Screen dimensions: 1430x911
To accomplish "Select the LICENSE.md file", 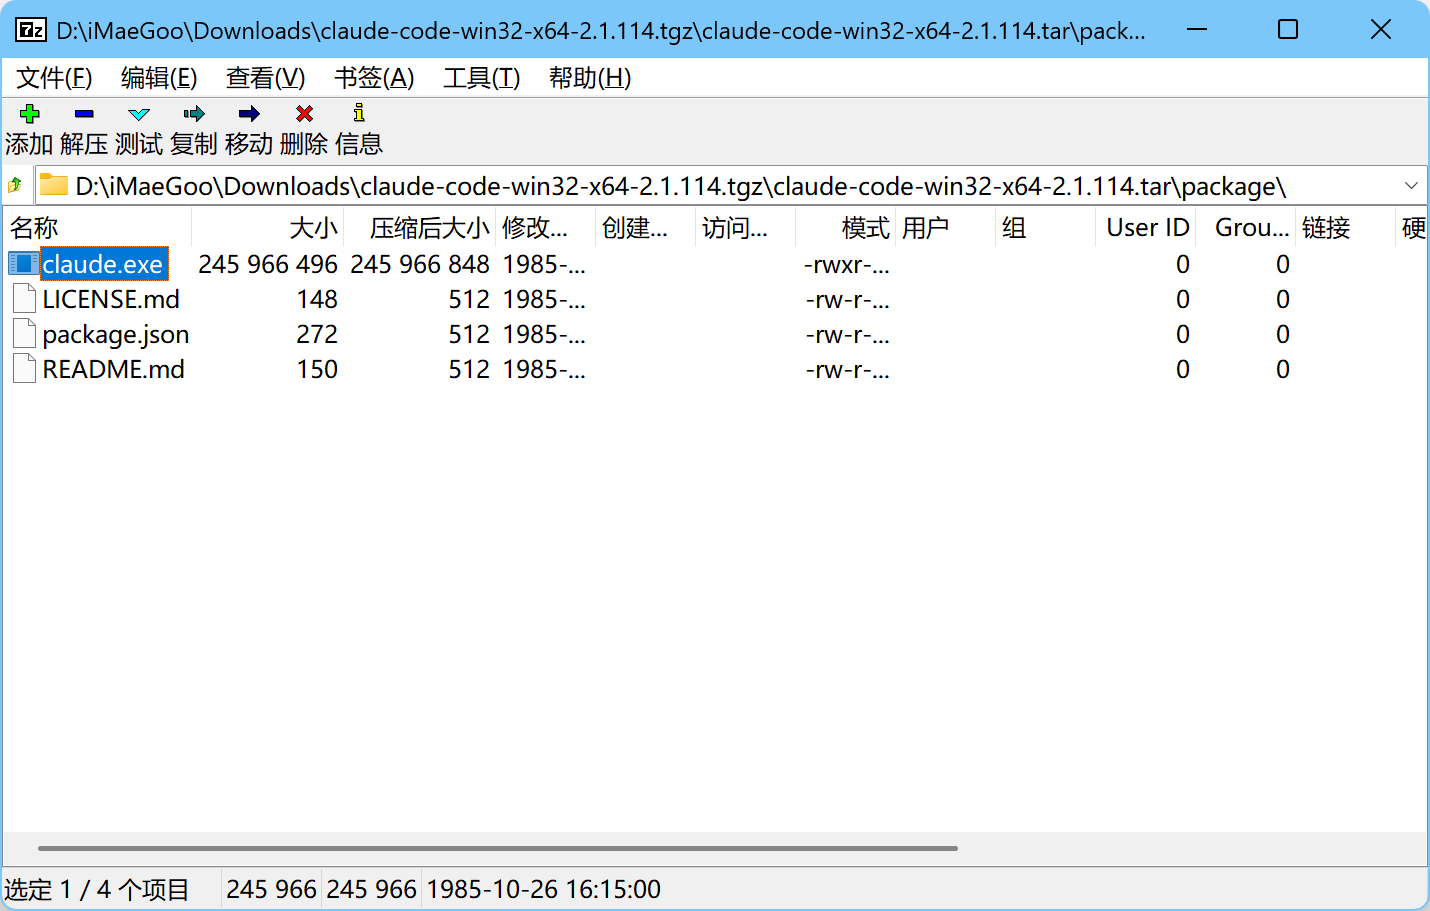I will [110, 299].
